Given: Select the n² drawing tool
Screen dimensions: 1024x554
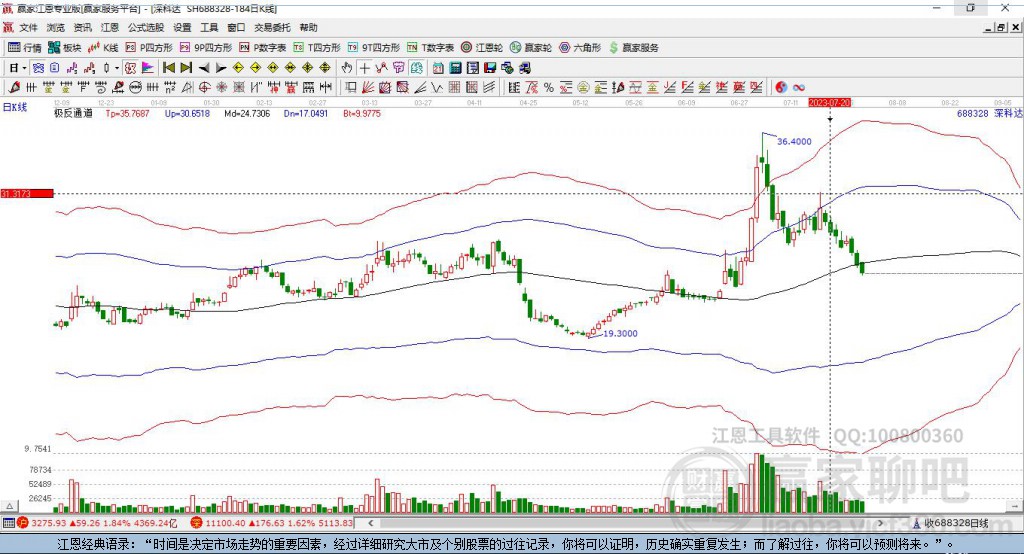Looking at the screenshot, I should click(x=170, y=88).
